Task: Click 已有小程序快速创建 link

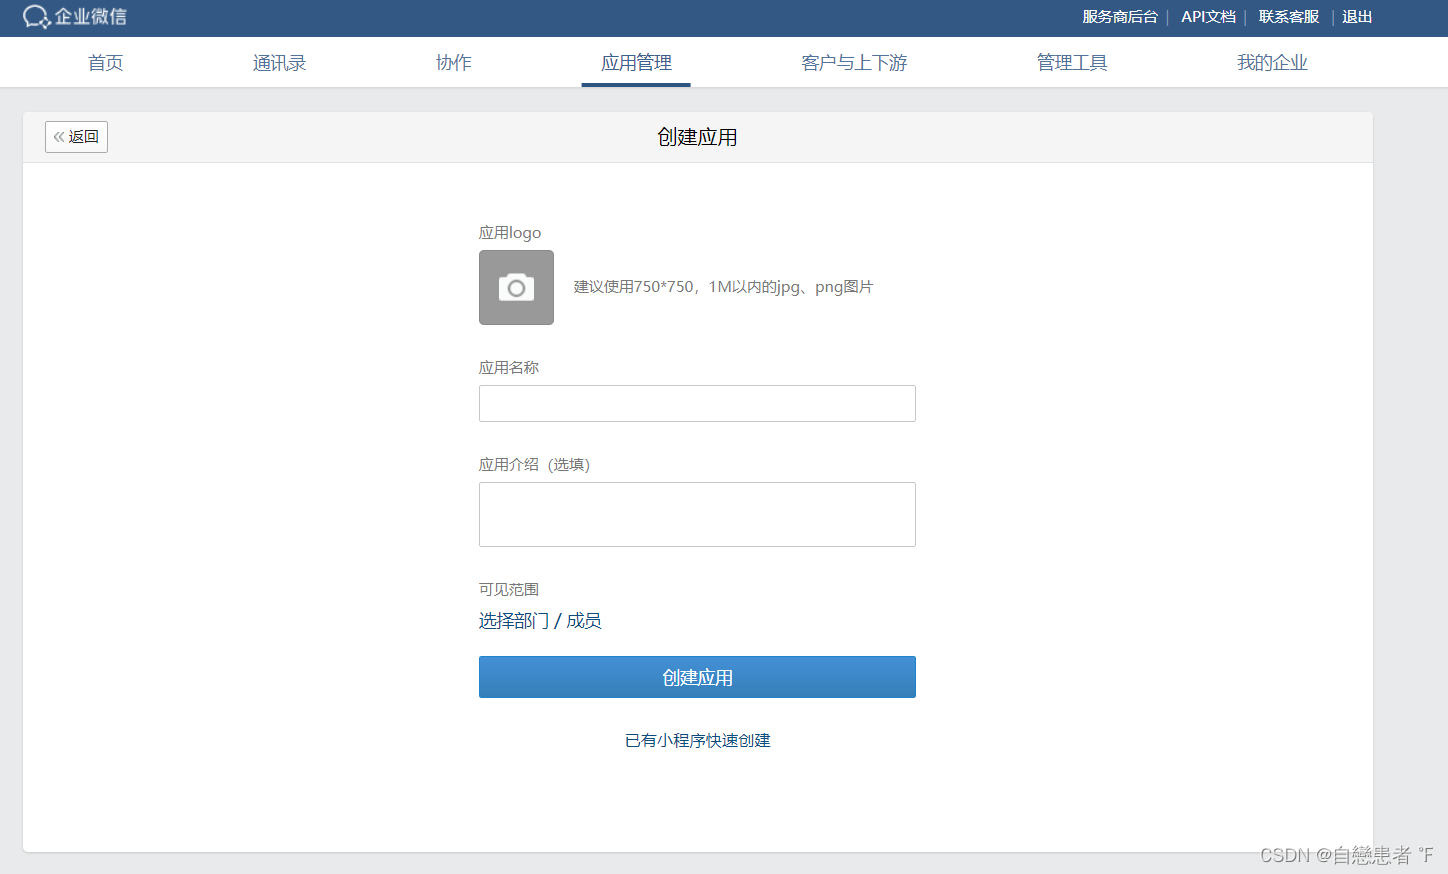Action: (697, 740)
